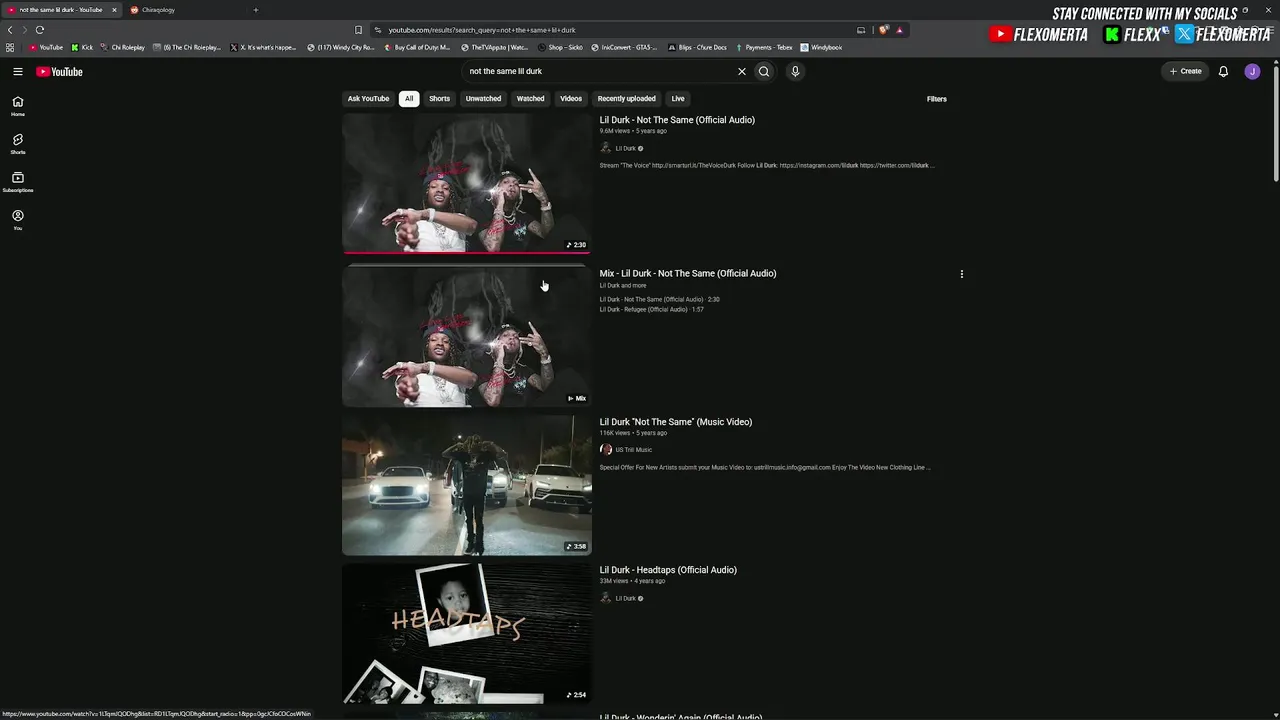Open Mix - Lil Durk - Not The Same title
The width and height of the screenshot is (1280, 720).
[688, 273]
